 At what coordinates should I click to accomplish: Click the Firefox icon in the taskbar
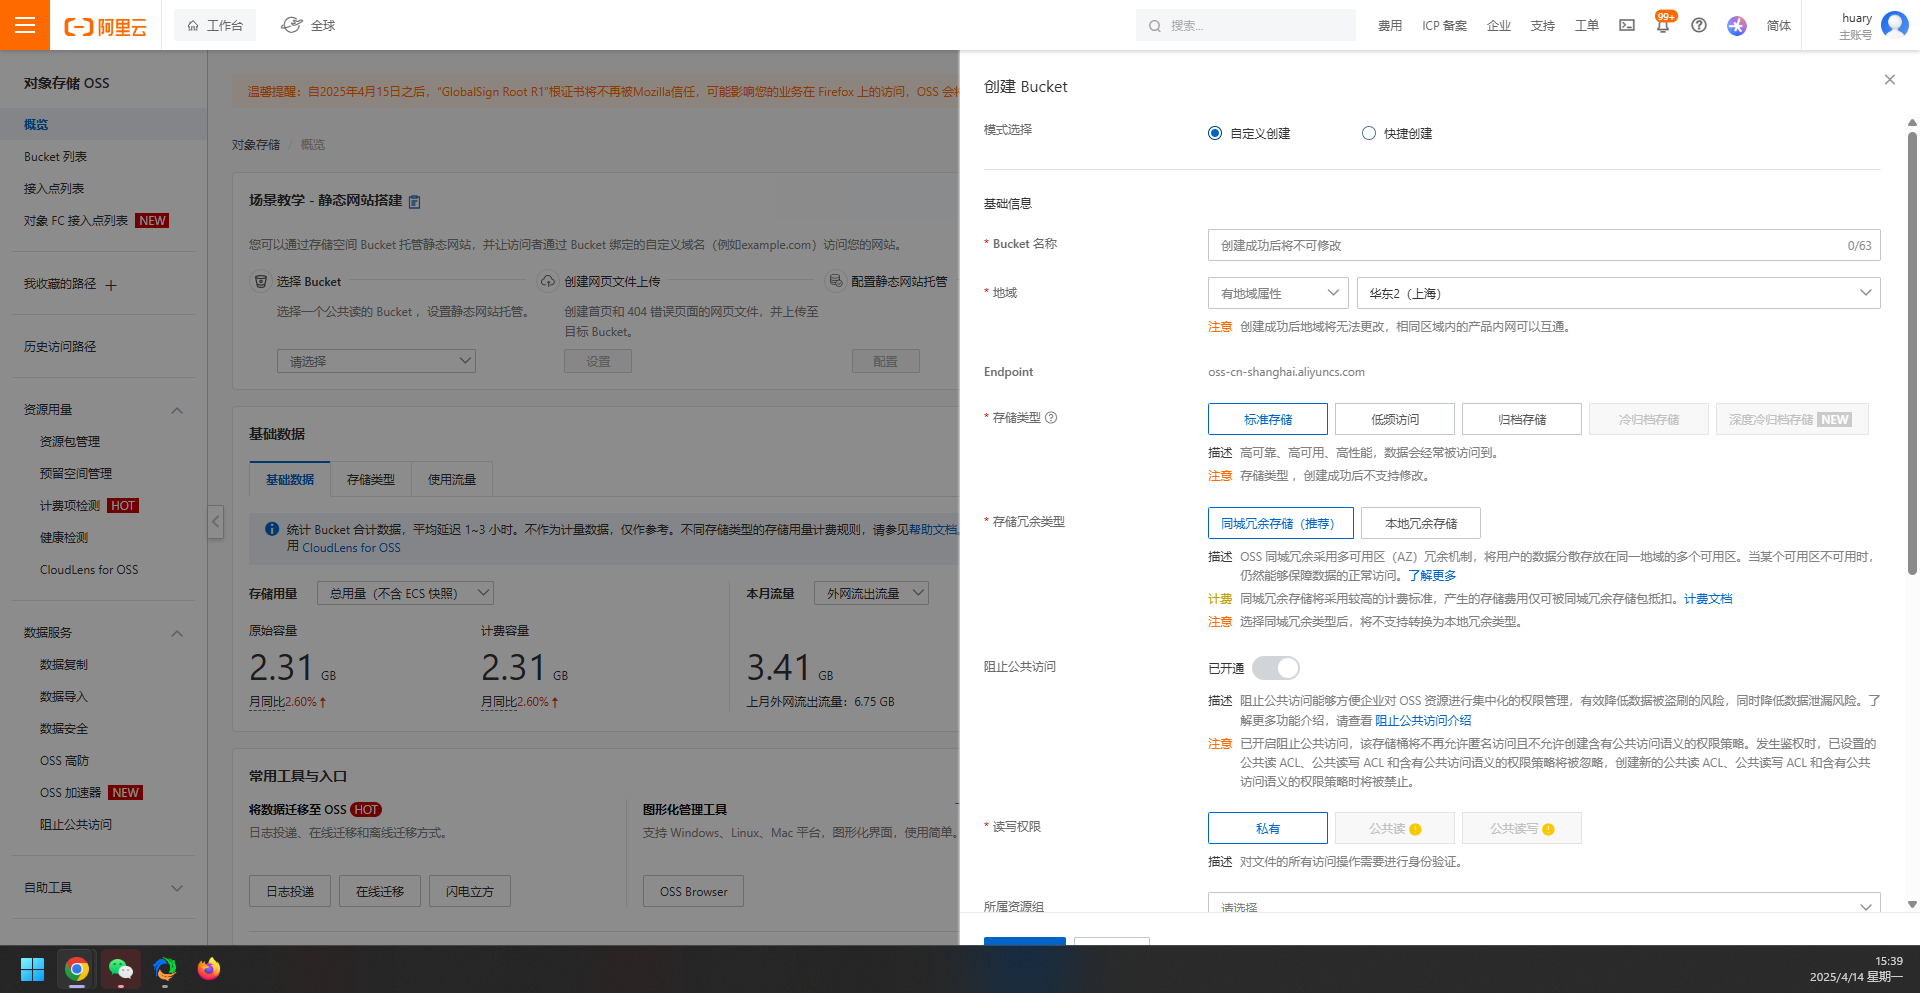[x=208, y=969]
